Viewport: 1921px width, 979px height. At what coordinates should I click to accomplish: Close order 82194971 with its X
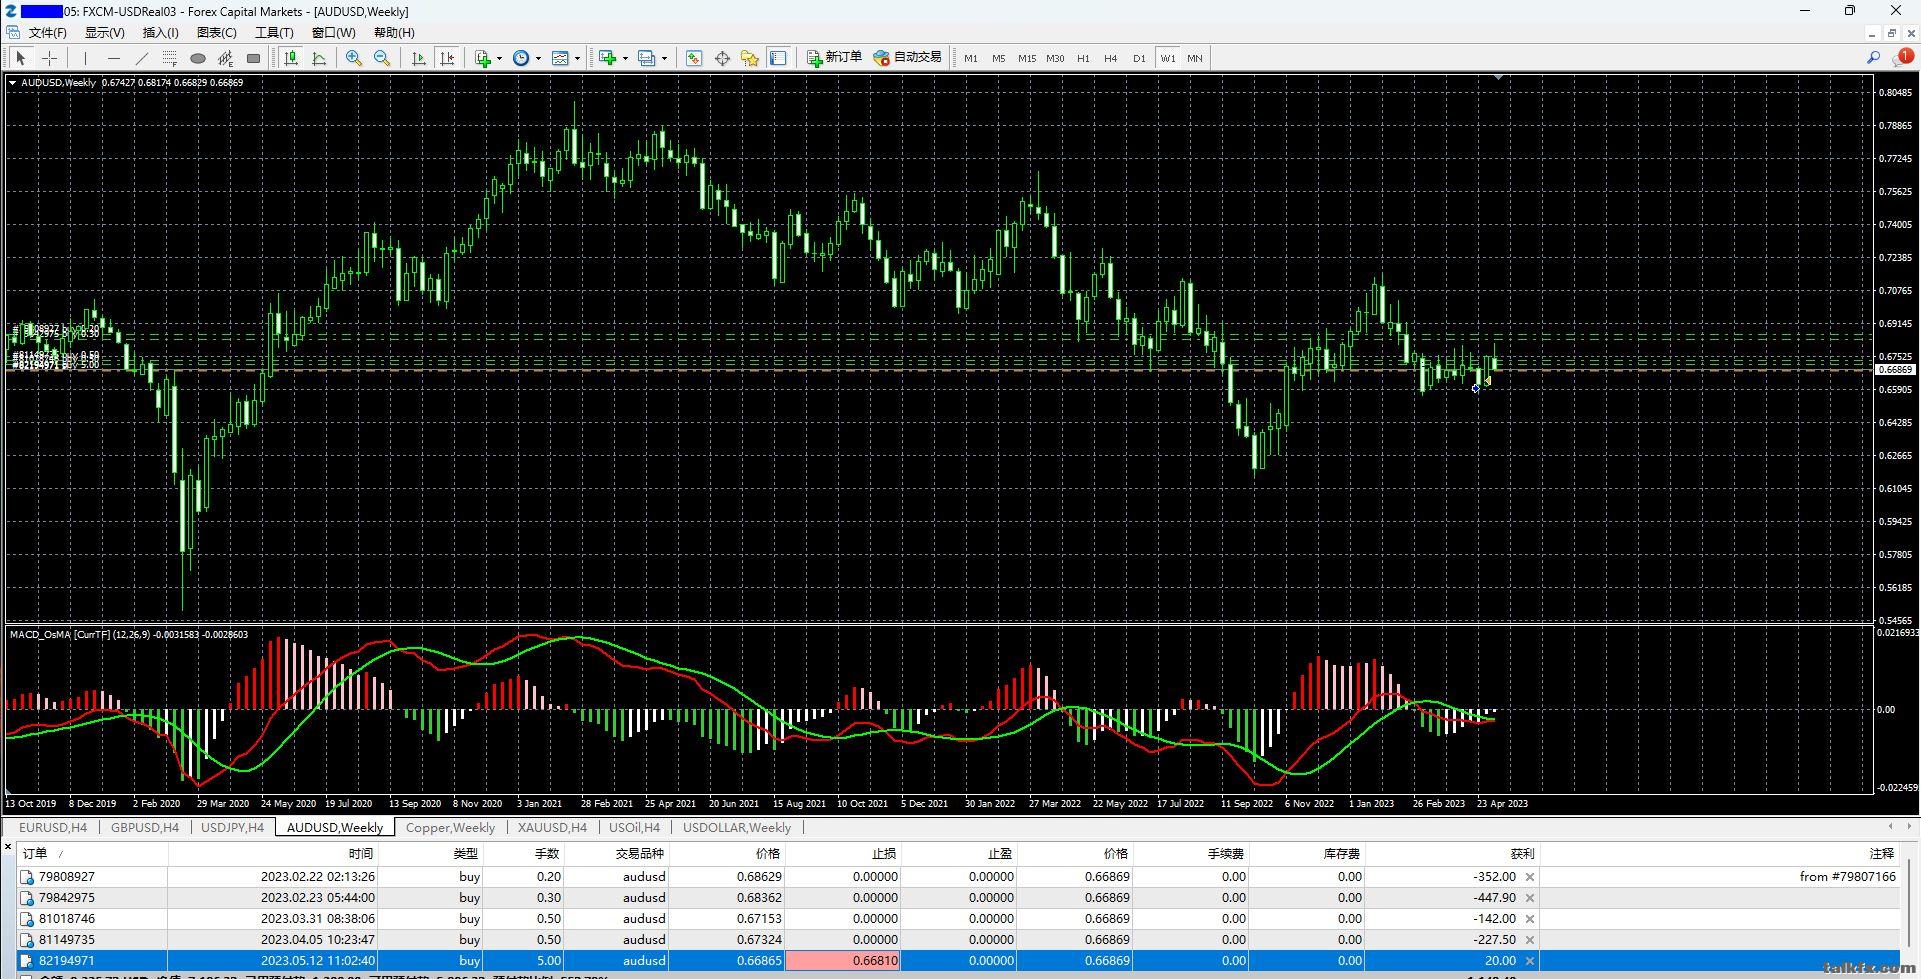click(1530, 961)
